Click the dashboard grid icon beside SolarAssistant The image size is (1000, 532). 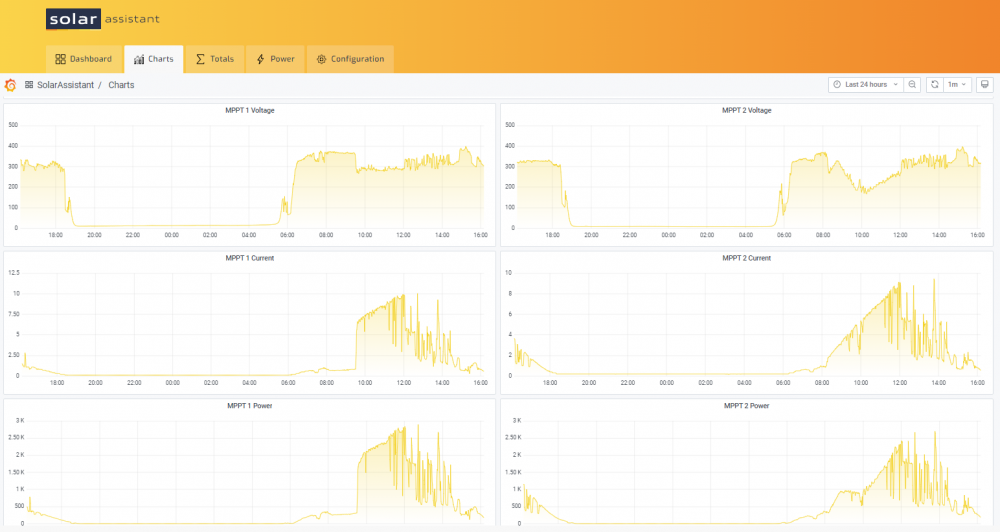(x=29, y=85)
